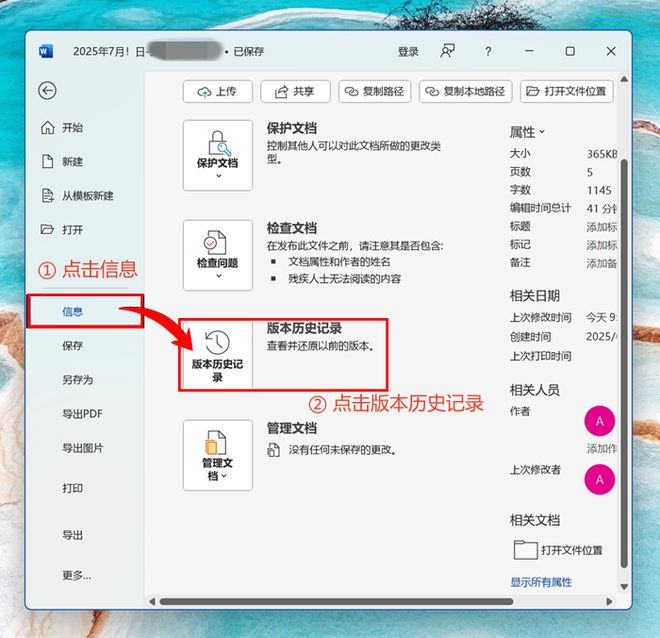Image resolution: width=660 pixels, height=638 pixels.
Task: Click the 作者 avatar circle
Action: click(x=599, y=421)
